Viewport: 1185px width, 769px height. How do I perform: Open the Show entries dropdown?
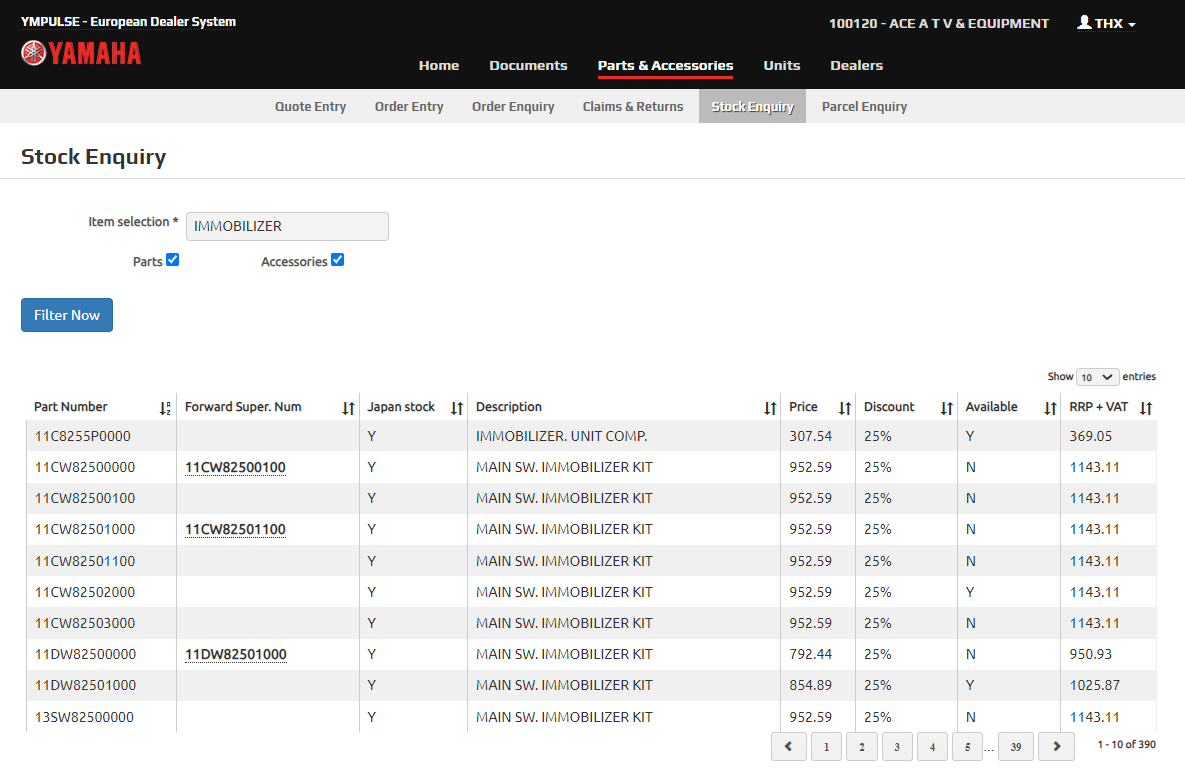click(x=1097, y=377)
